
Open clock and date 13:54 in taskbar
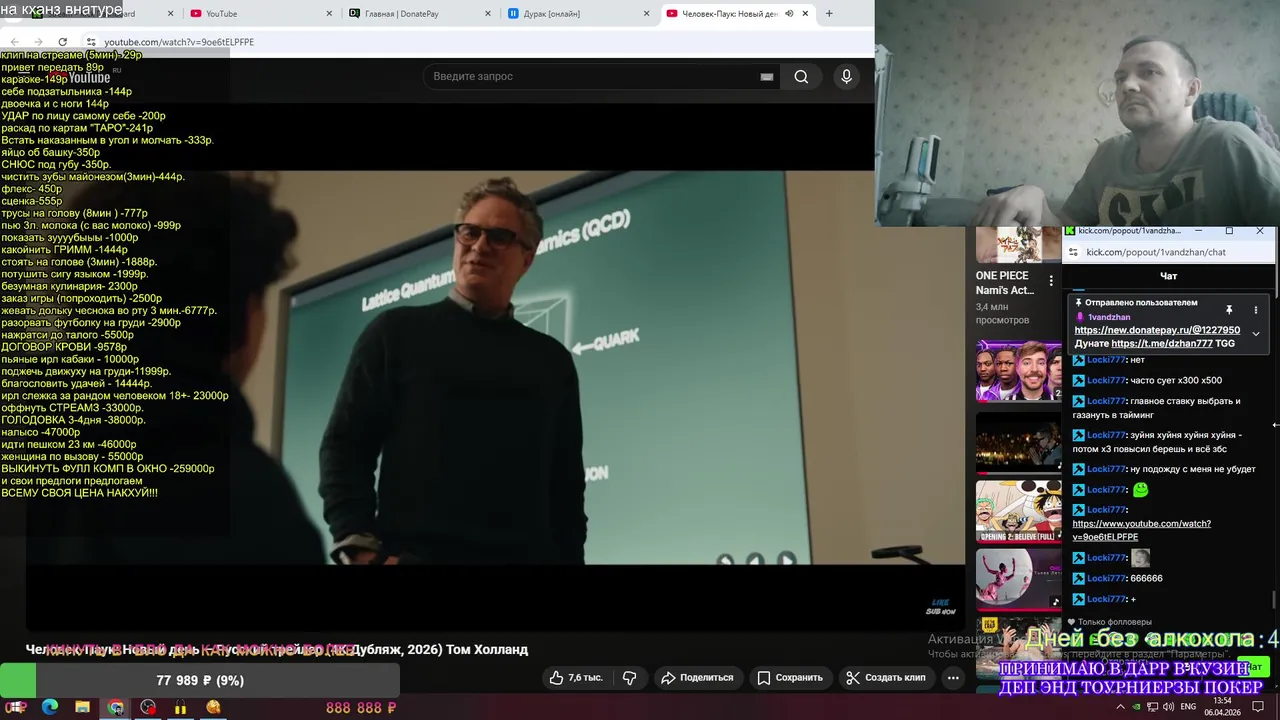click(x=1222, y=707)
